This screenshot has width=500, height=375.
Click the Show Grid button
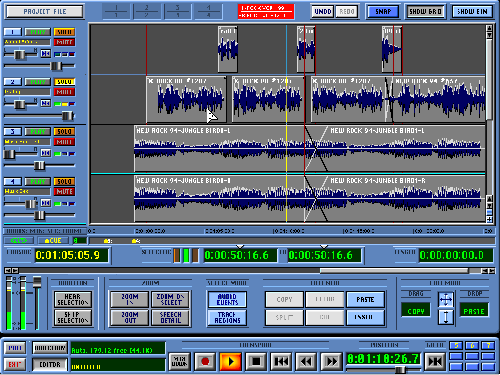click(425, 12)
